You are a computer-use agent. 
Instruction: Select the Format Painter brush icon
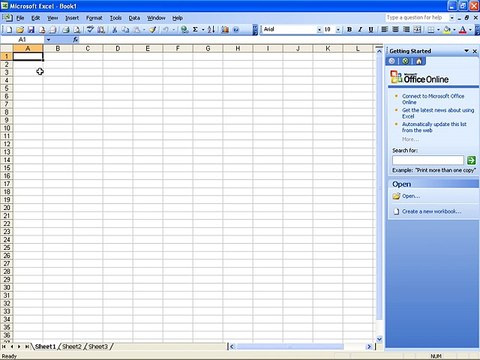click(x=153, y=30)
